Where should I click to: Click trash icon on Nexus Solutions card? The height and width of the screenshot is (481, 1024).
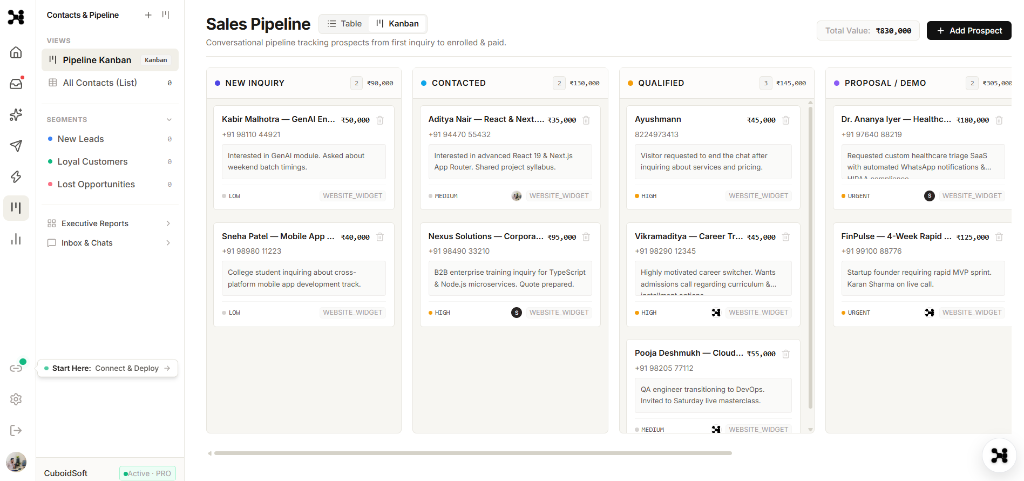click(586, 237)
